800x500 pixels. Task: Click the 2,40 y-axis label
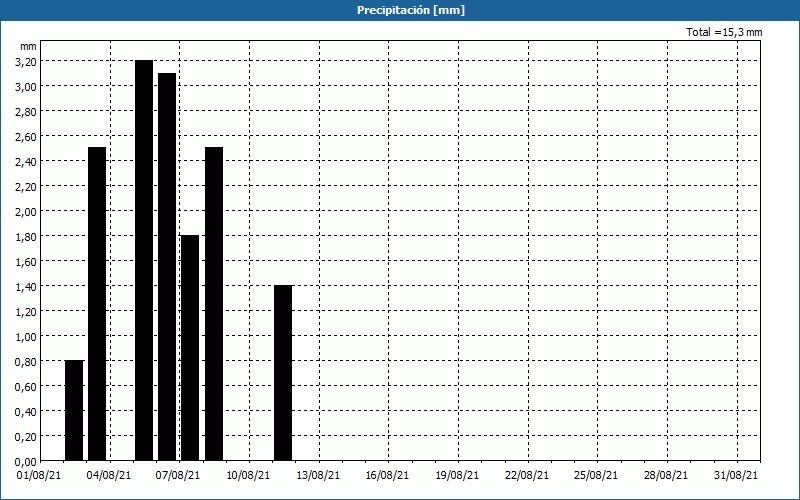[26, 162]
